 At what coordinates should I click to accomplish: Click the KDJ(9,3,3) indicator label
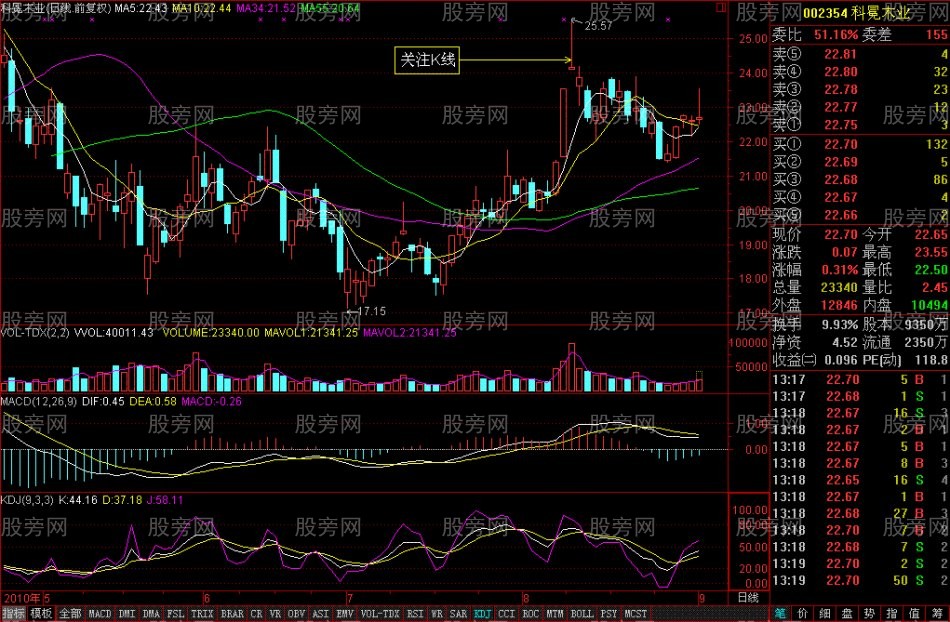[x=27, y=500]
